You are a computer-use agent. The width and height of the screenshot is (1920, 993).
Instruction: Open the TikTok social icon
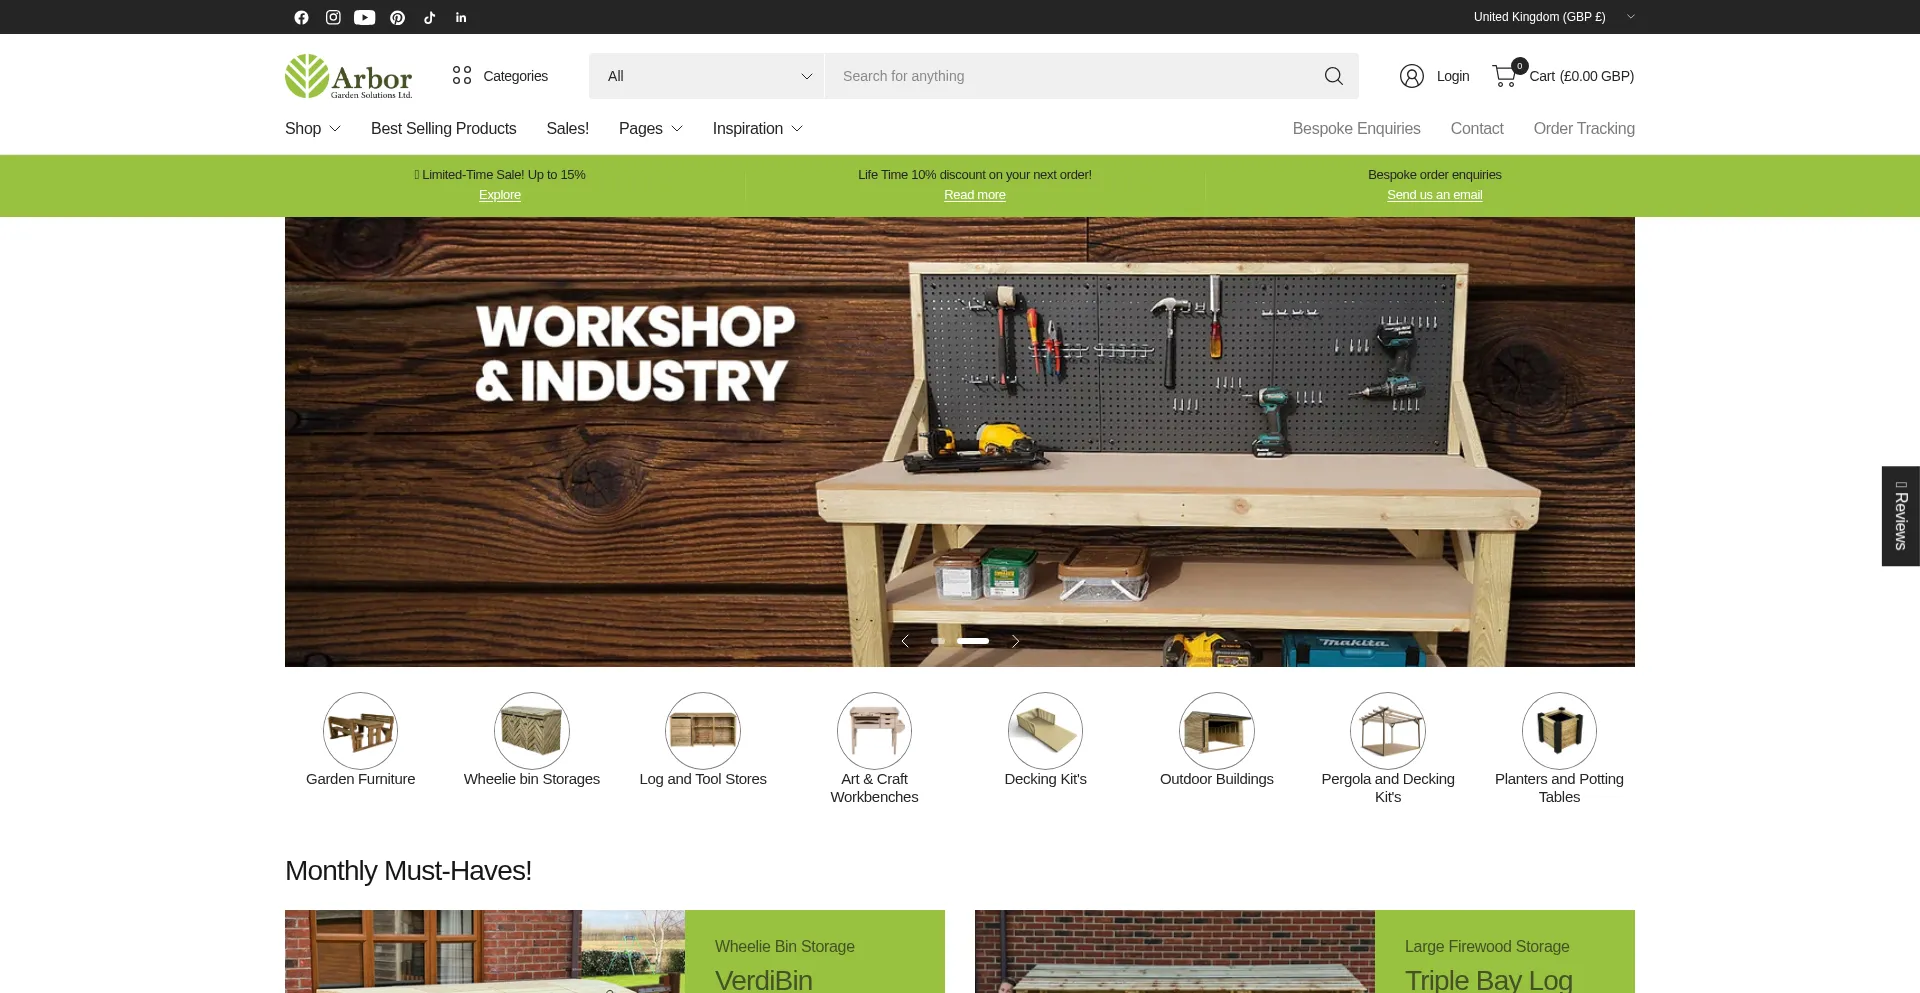[x=429, y=17]
